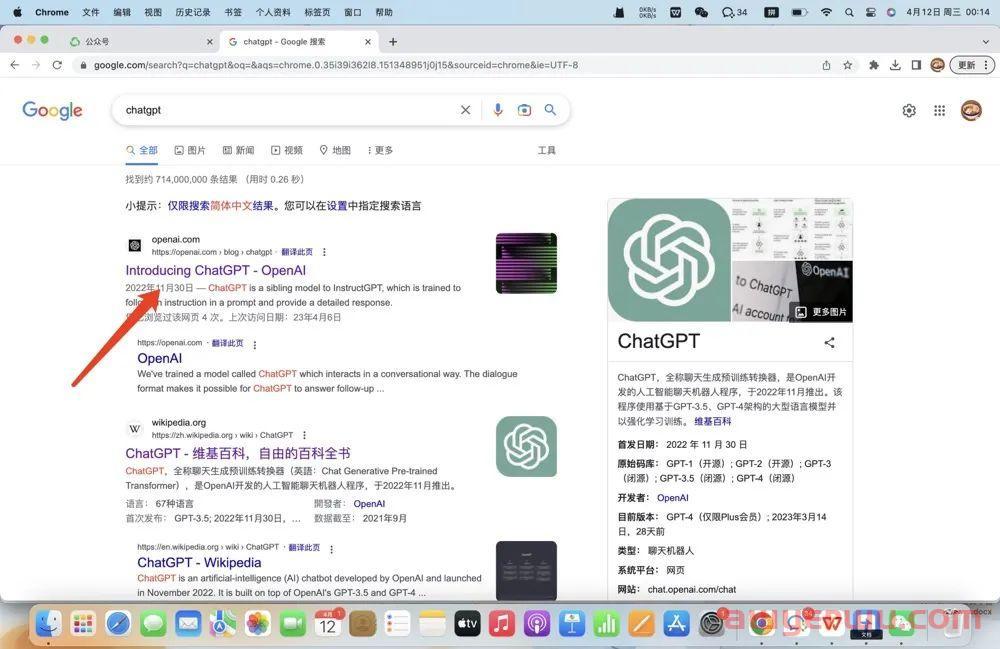Share the ChatGPT knowledge panel

pos(829,342)
